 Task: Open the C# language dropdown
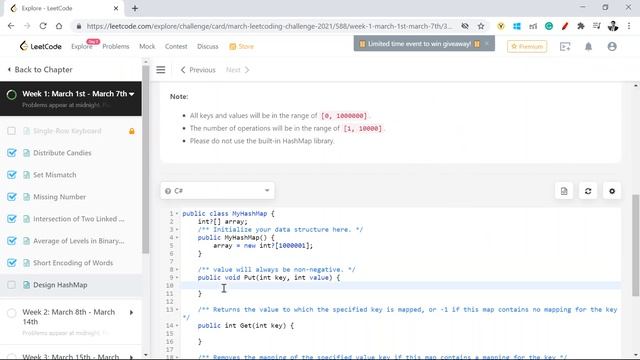(217, 191)
